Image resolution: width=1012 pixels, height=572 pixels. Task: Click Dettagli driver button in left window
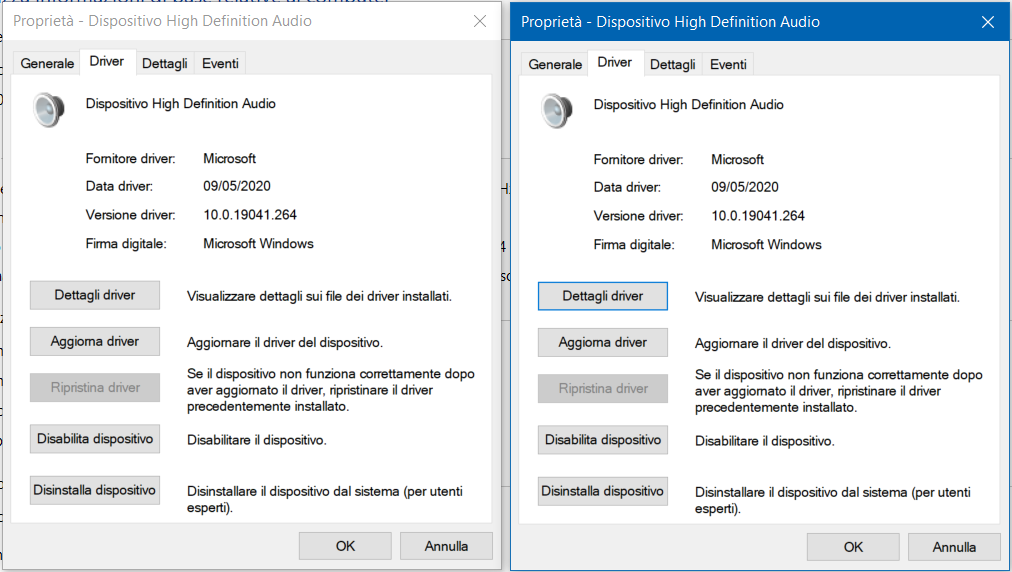[95, 295]
